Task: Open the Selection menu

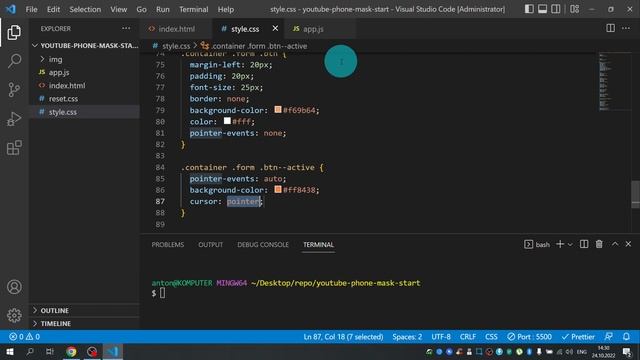Action: 85,9
